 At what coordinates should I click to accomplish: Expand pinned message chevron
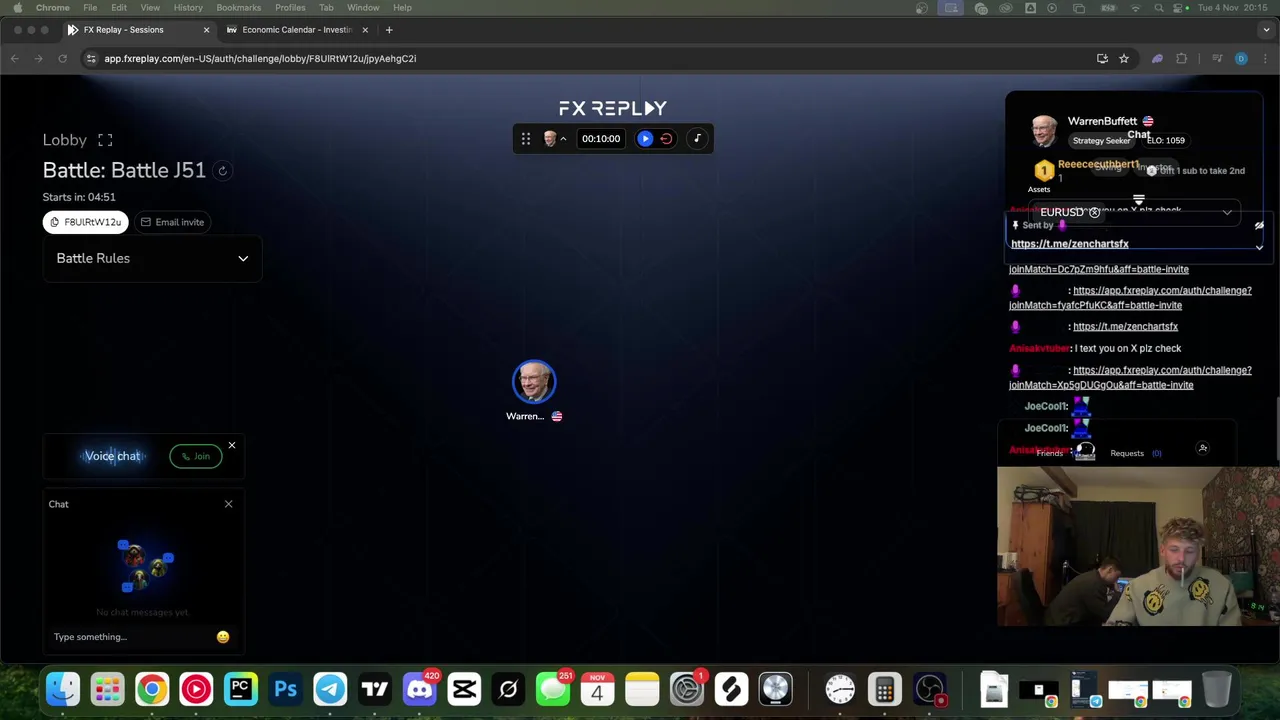1259,246
